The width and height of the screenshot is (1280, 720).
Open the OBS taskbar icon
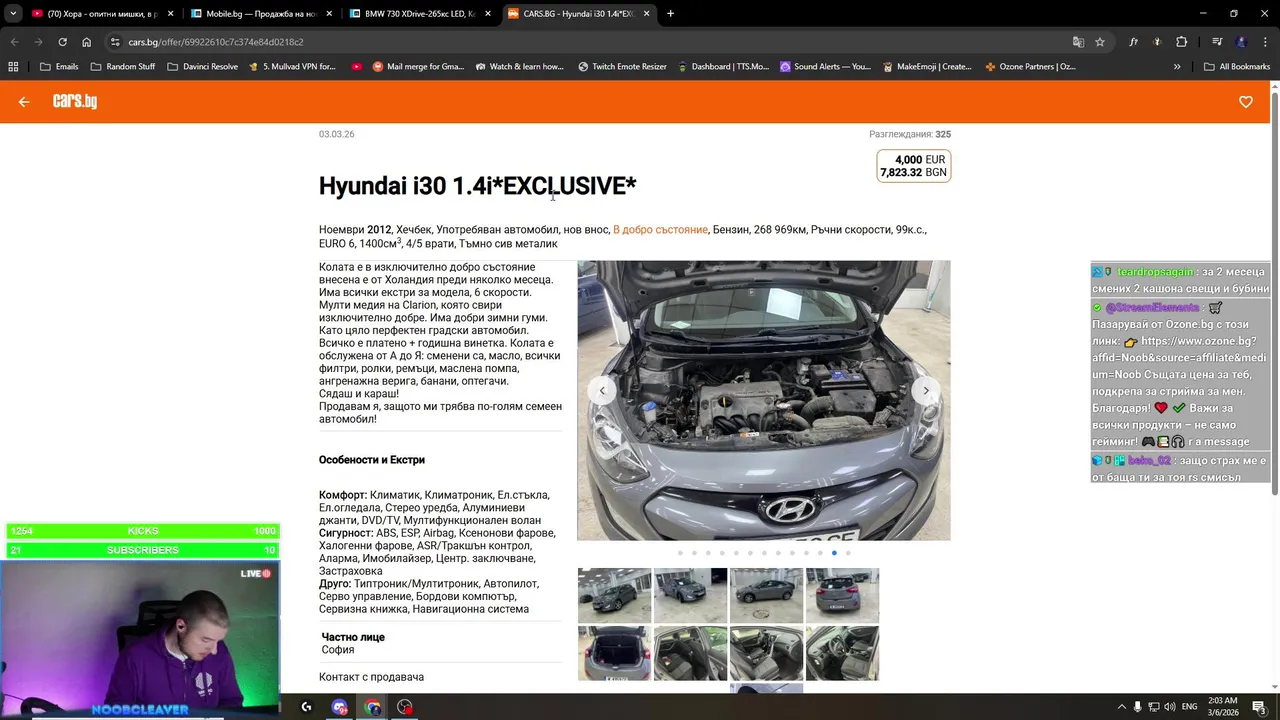pyautogui.click(x=404, y=707)
